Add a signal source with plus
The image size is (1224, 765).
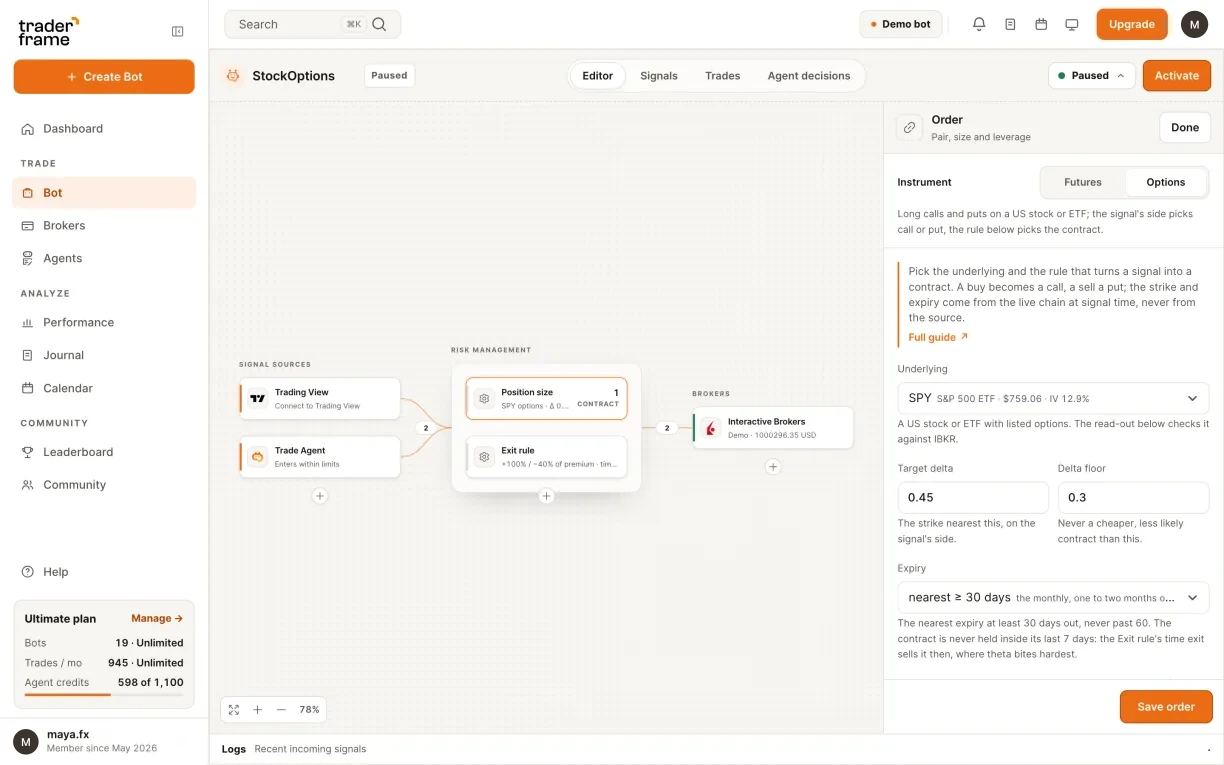tap(319, 495)
